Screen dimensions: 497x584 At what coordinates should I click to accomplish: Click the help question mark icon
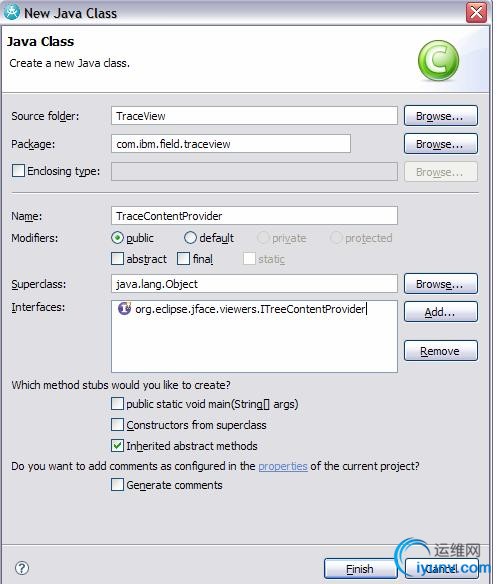point(22,568)
